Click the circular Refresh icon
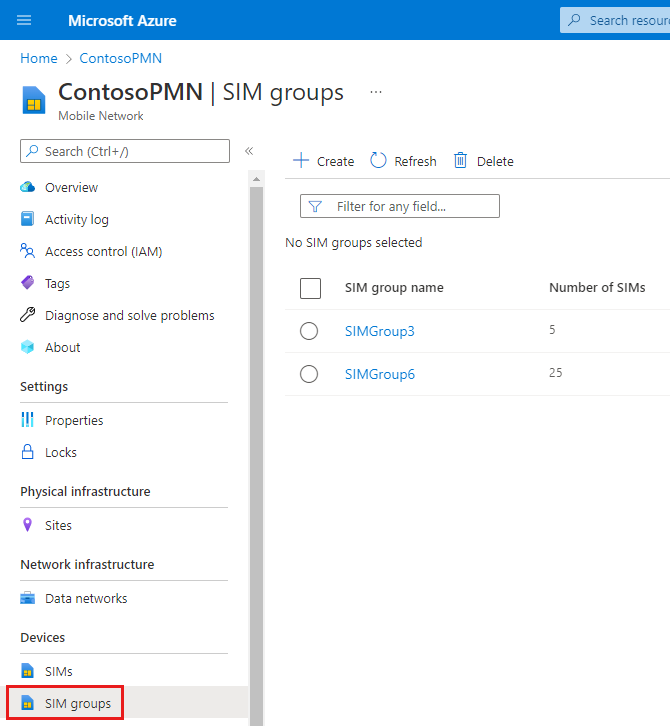The width and height of the screenshot is (670, 726). (378, 161)
